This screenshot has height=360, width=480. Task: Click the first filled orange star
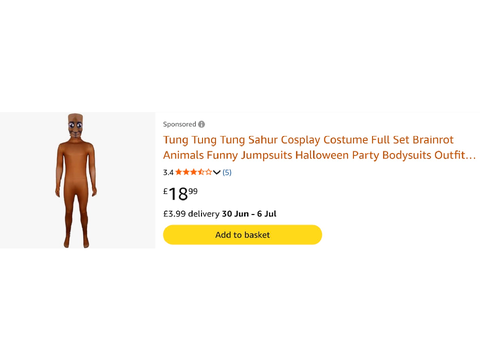pyautogui.click(x=179, y=172)
